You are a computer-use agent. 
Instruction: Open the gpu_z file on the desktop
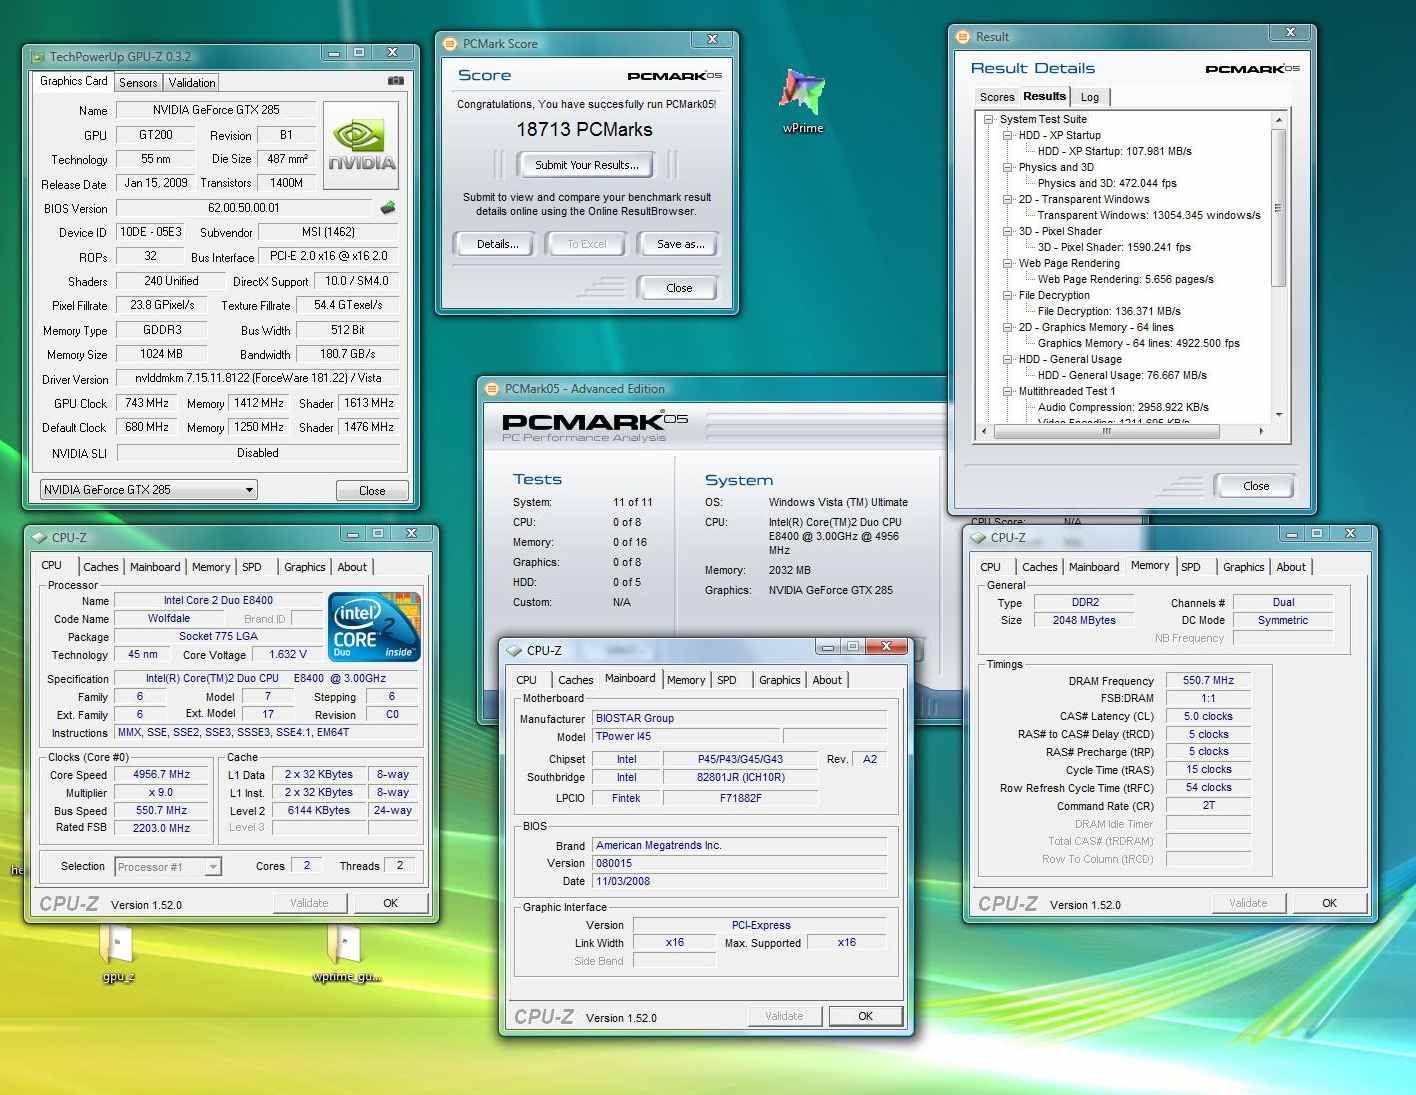coord(118,954)
